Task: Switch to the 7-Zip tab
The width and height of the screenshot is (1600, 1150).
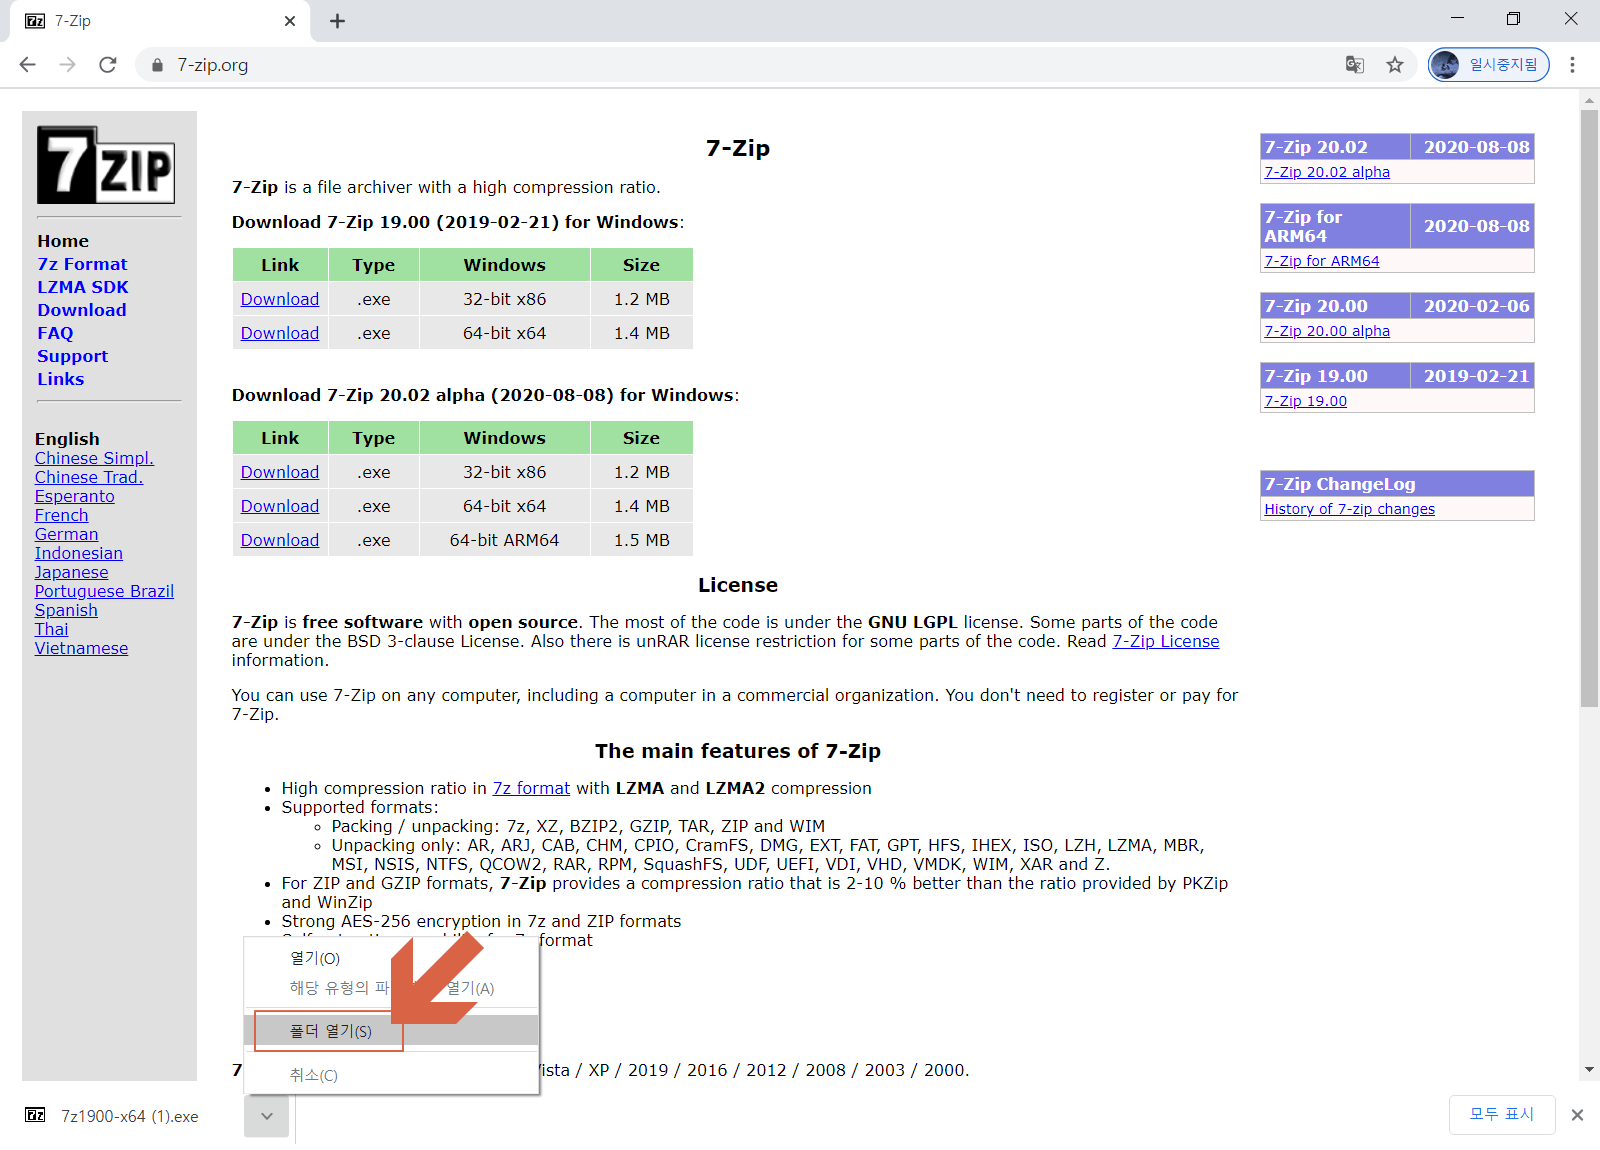Action: [x=160, y=21]
